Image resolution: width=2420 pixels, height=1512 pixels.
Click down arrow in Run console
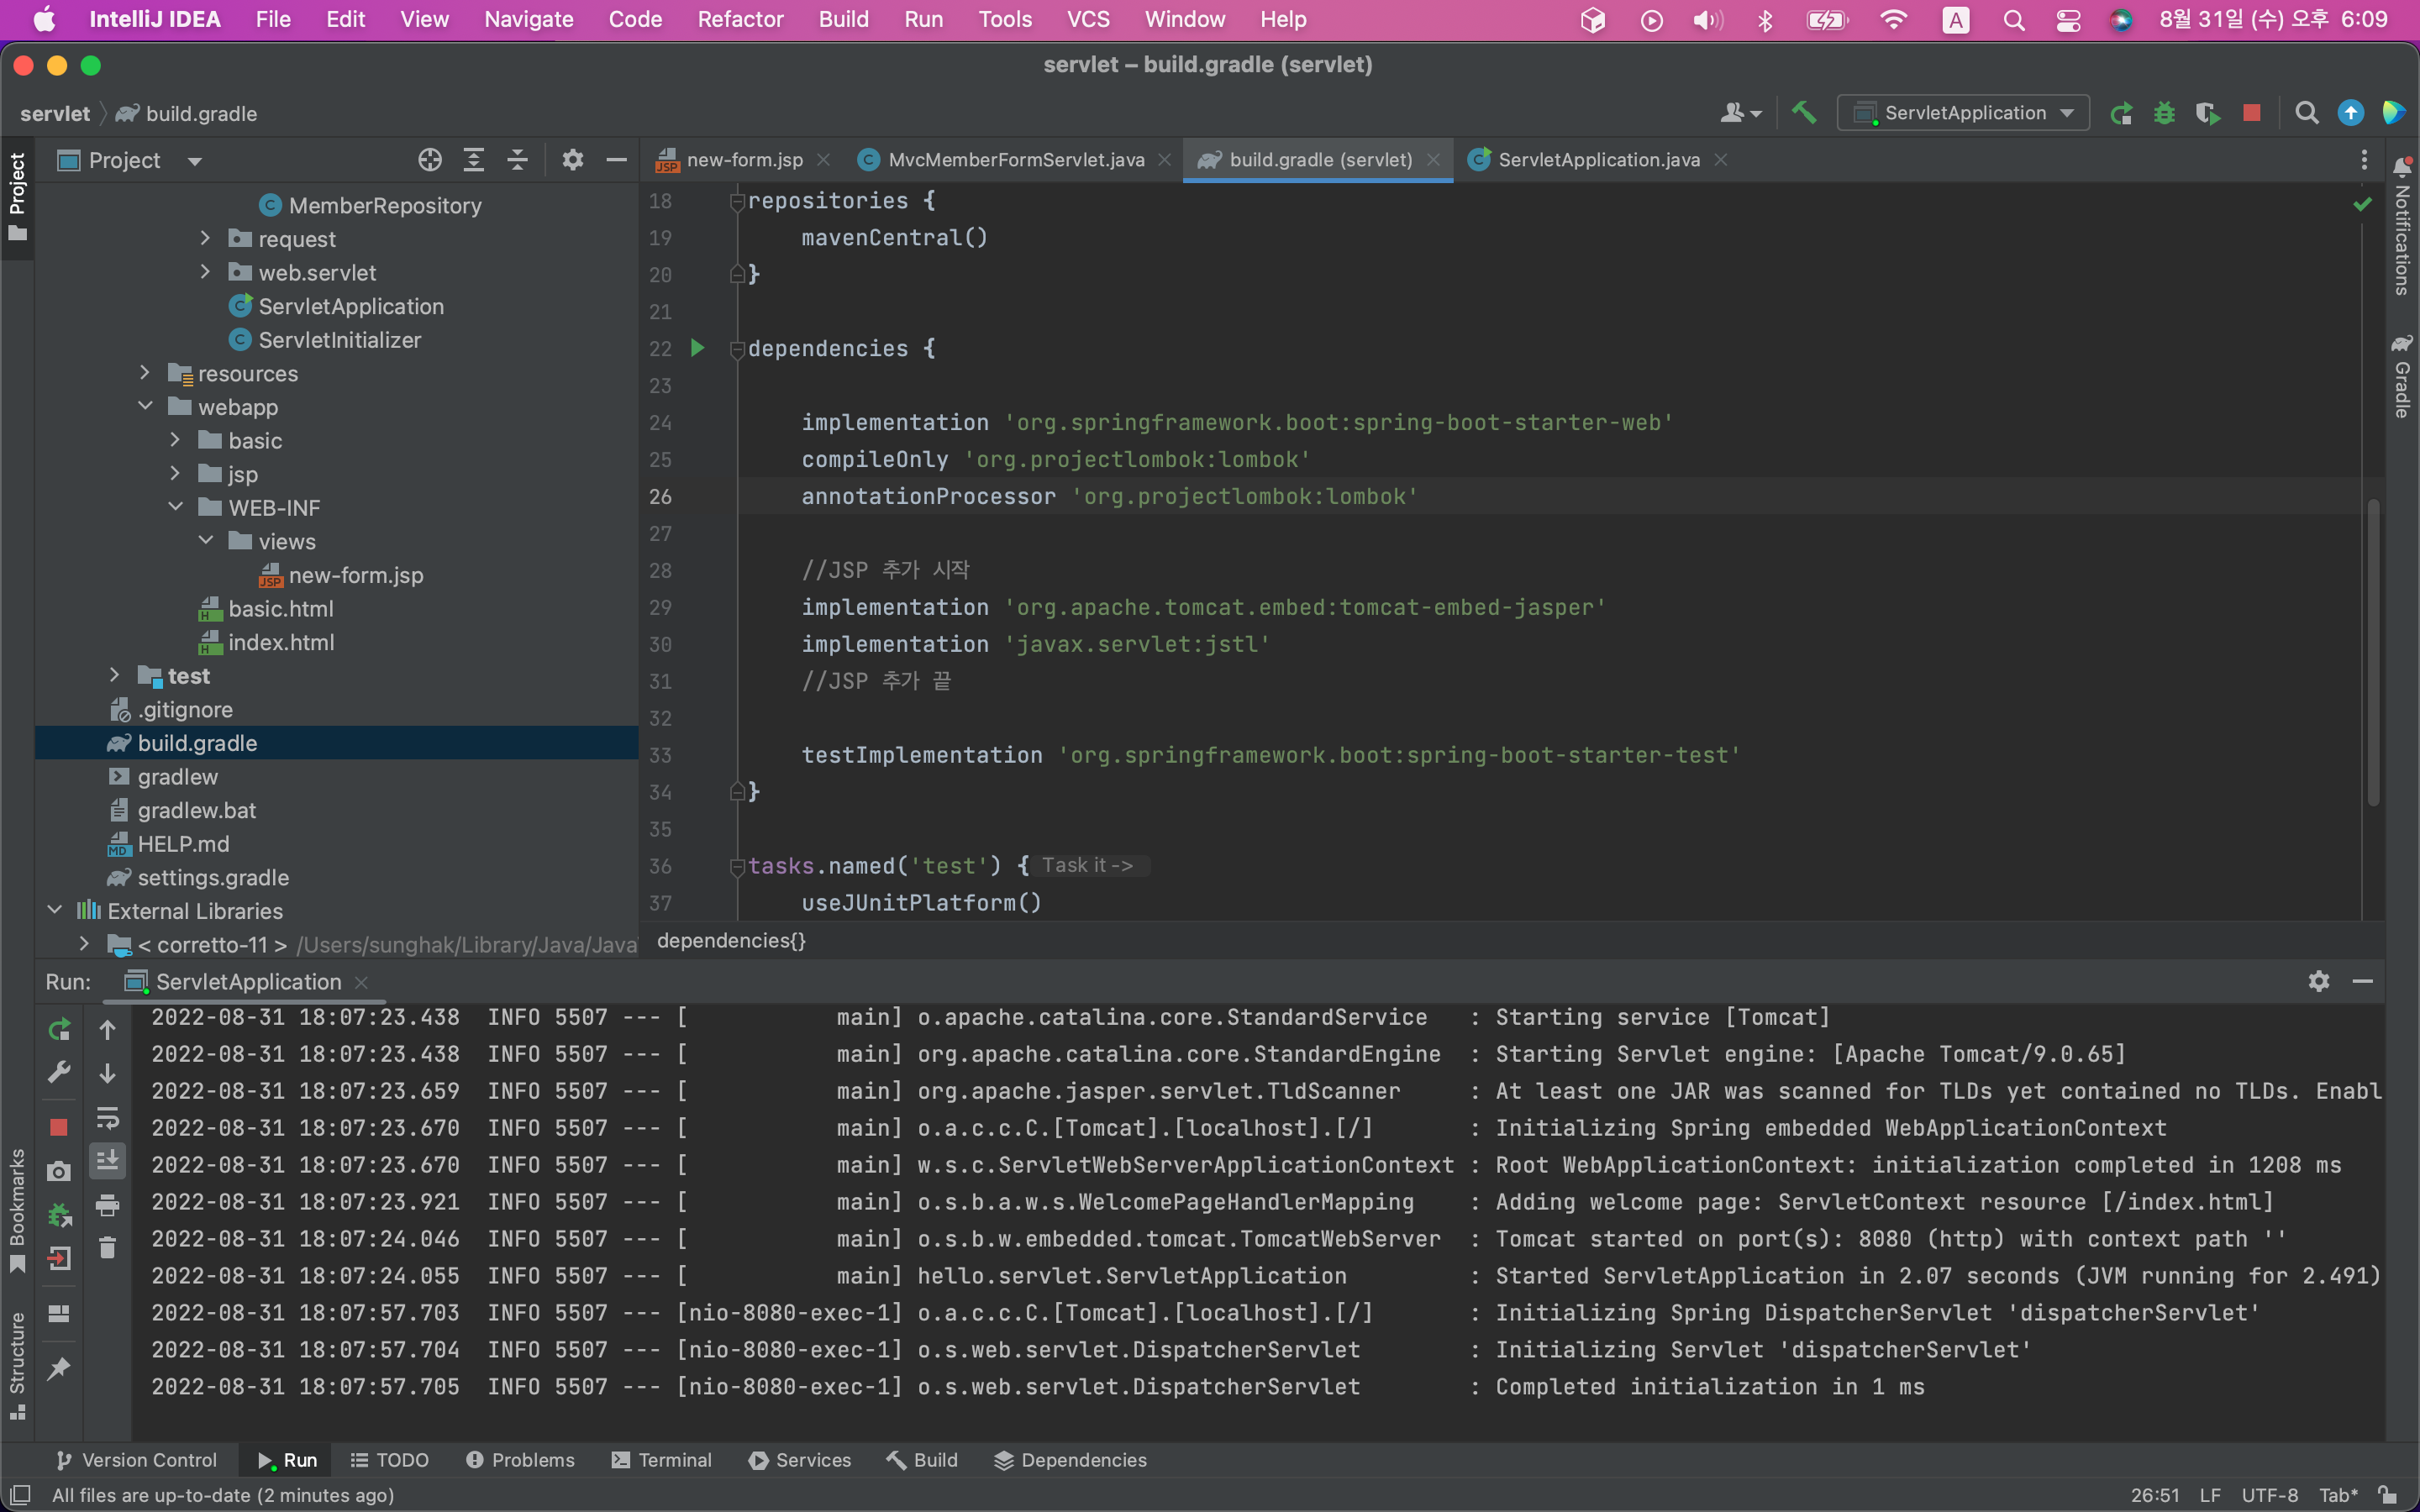coord(107,1073)
